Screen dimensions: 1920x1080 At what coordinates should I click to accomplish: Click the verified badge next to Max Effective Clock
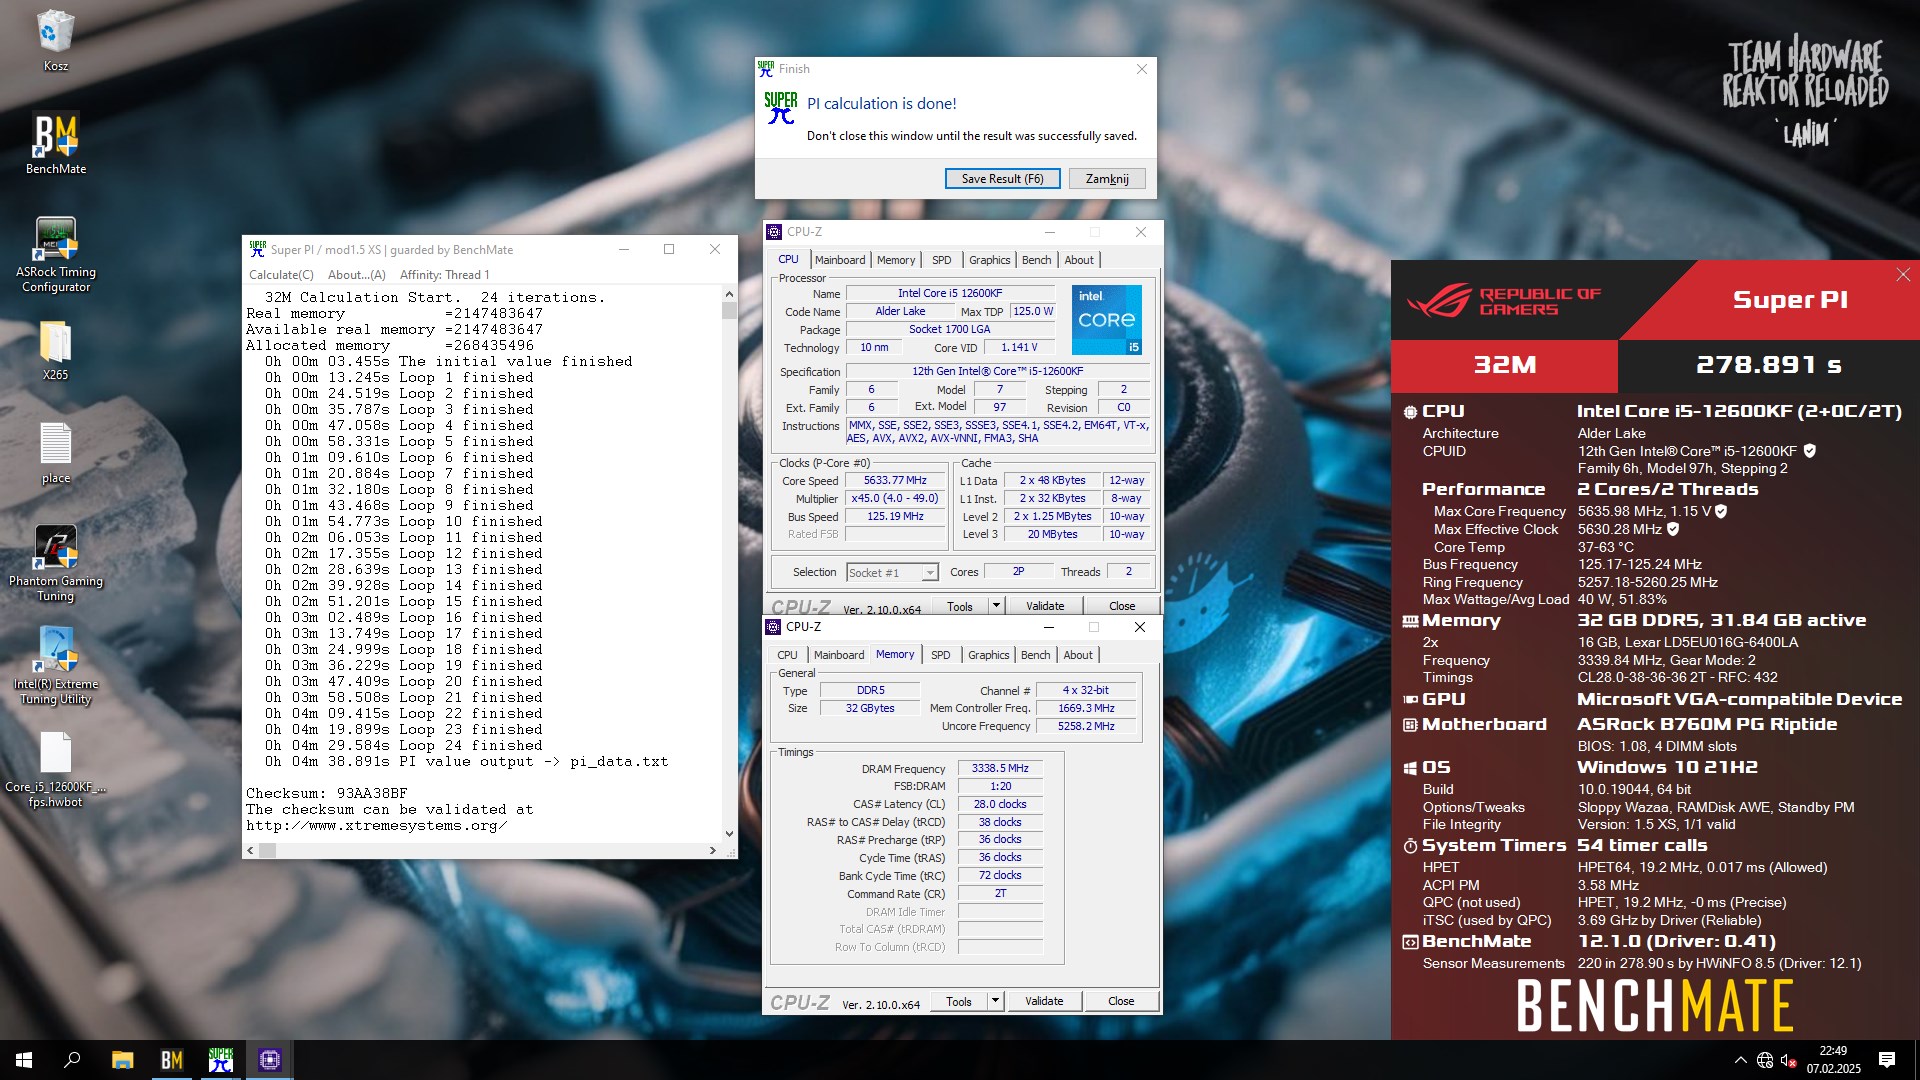tap(1673, 529)
